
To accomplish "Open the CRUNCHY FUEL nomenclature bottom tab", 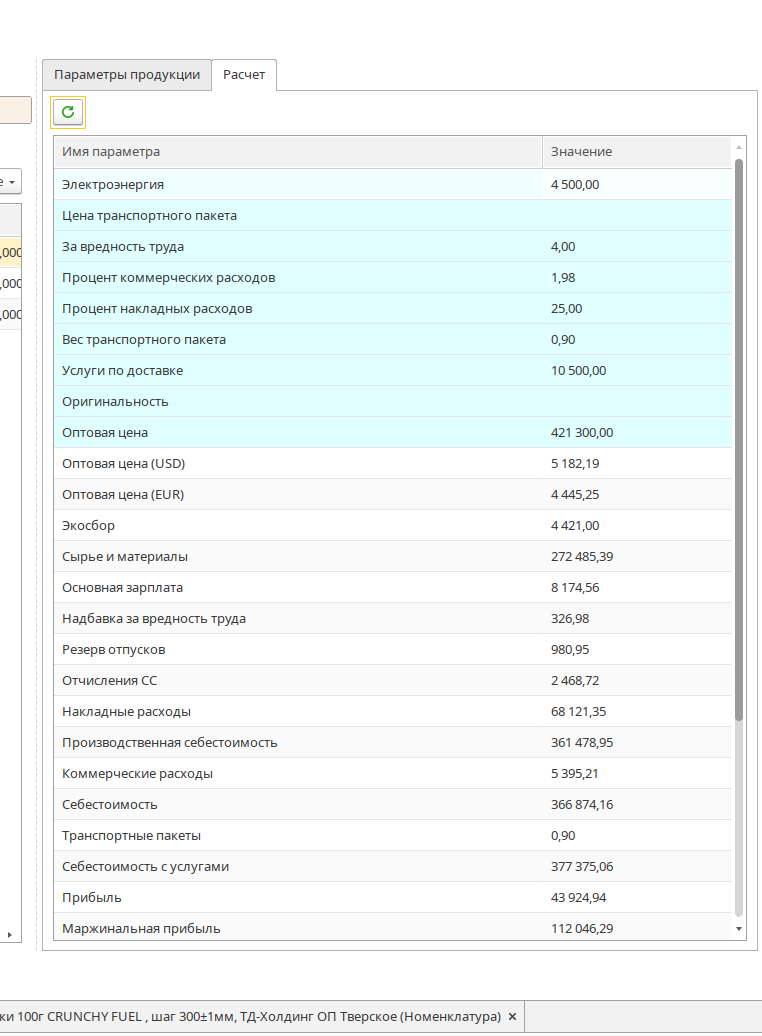I will [250, 1016].
